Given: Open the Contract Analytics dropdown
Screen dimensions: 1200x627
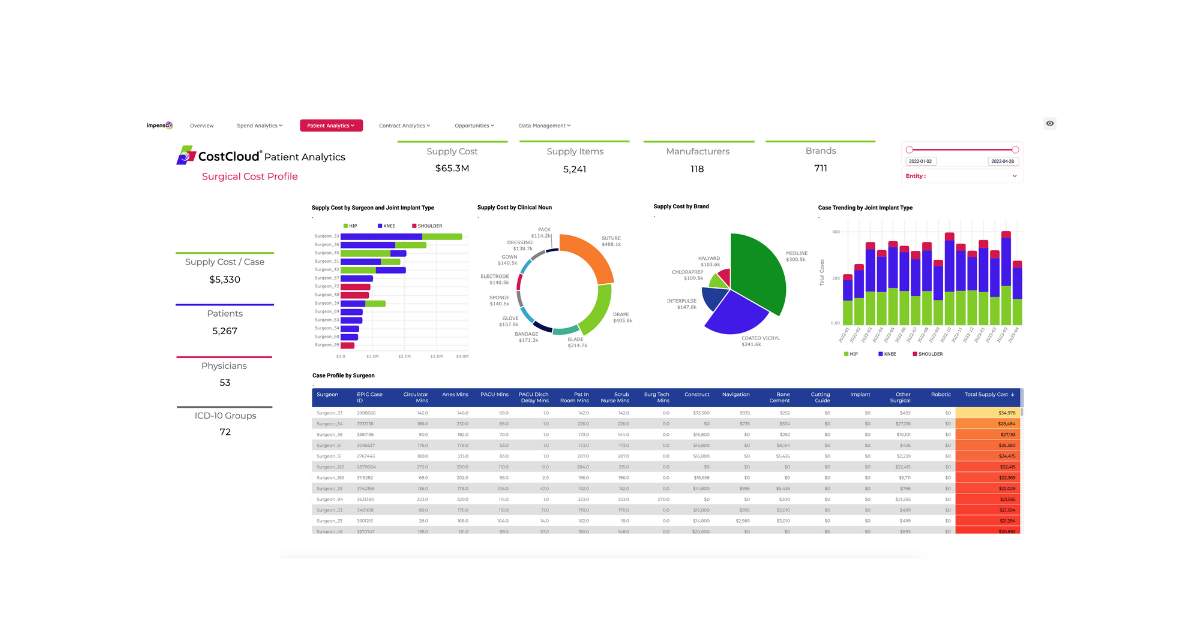Looking at the screenshot, I should [x=404, y=126].
